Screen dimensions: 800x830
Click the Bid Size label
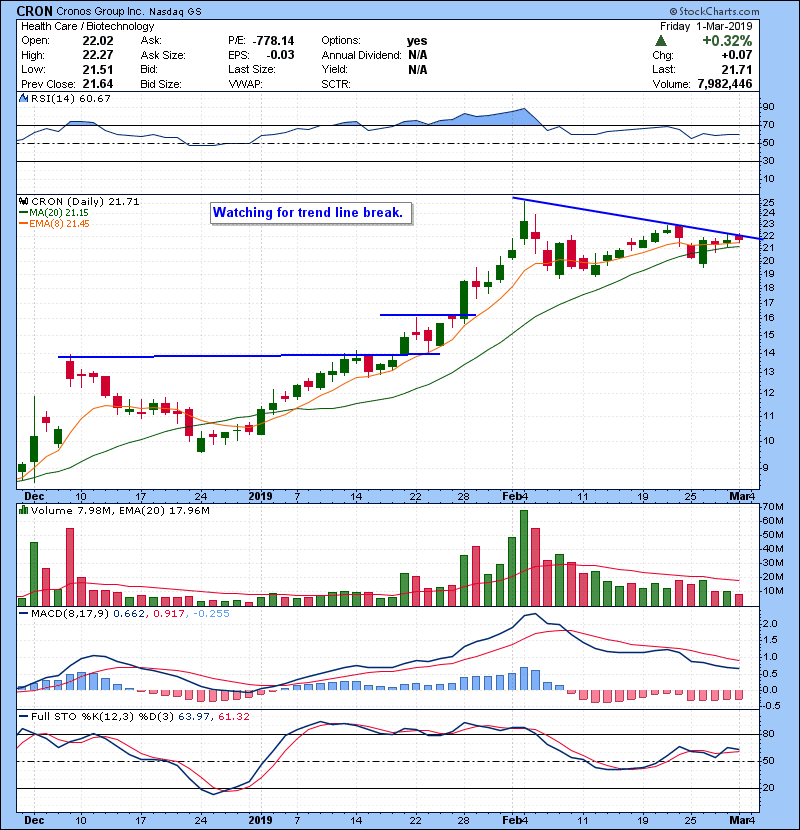click(161, 84)
